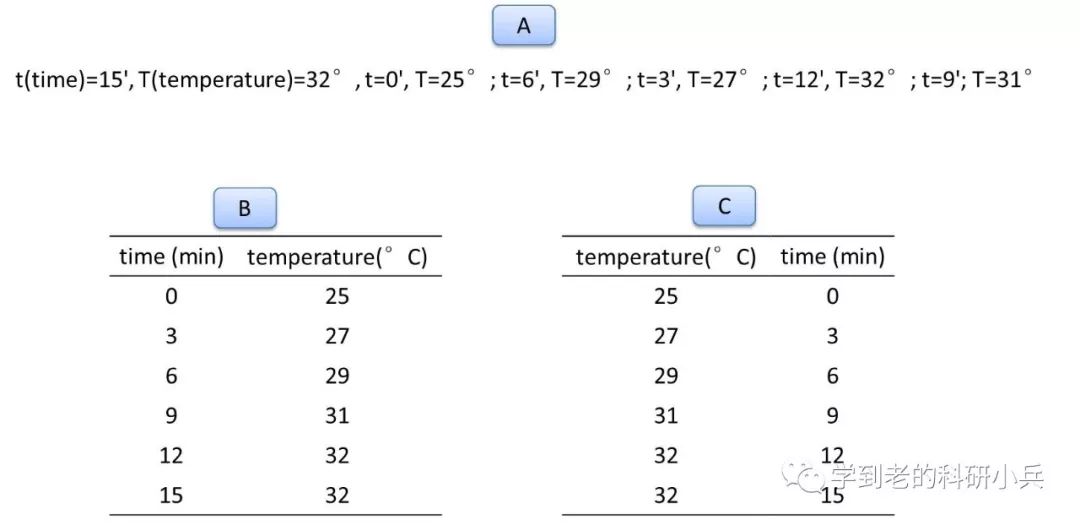This screenshot has height=525, width=1080.
Task: Click time value 9 in table B
Action: point(172,415)
